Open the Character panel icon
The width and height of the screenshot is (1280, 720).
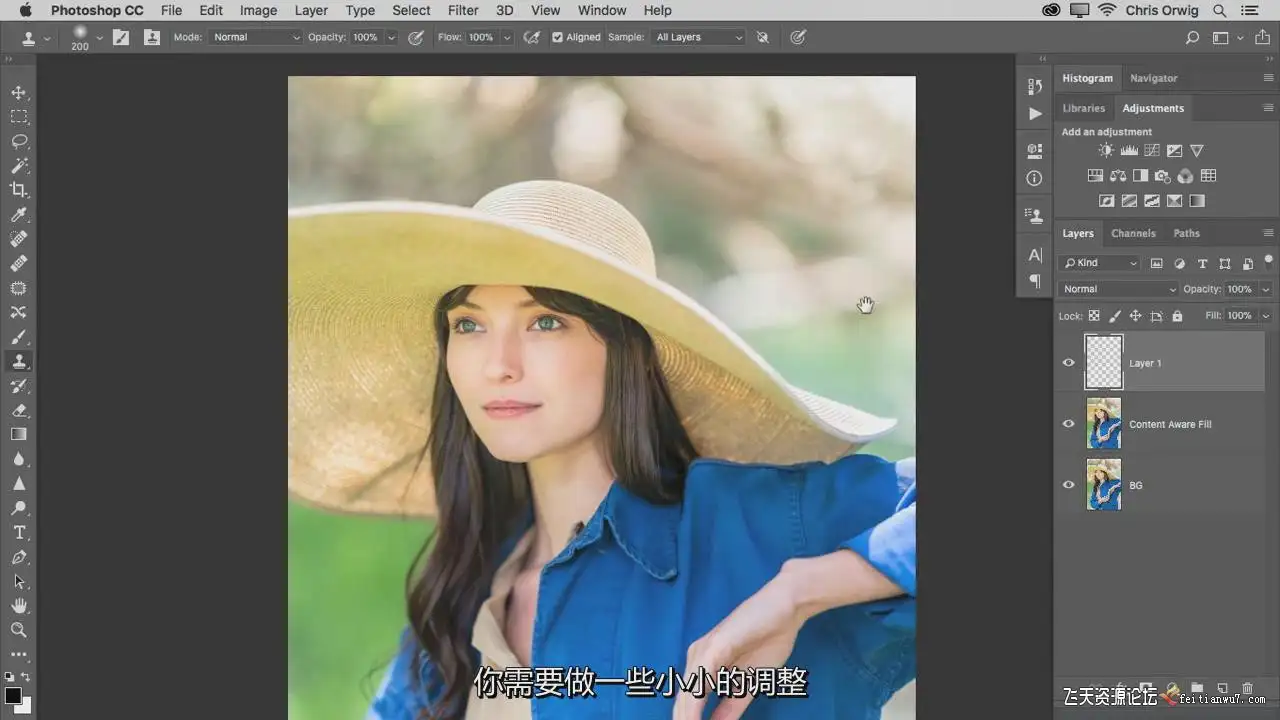tap(1035, 255)
